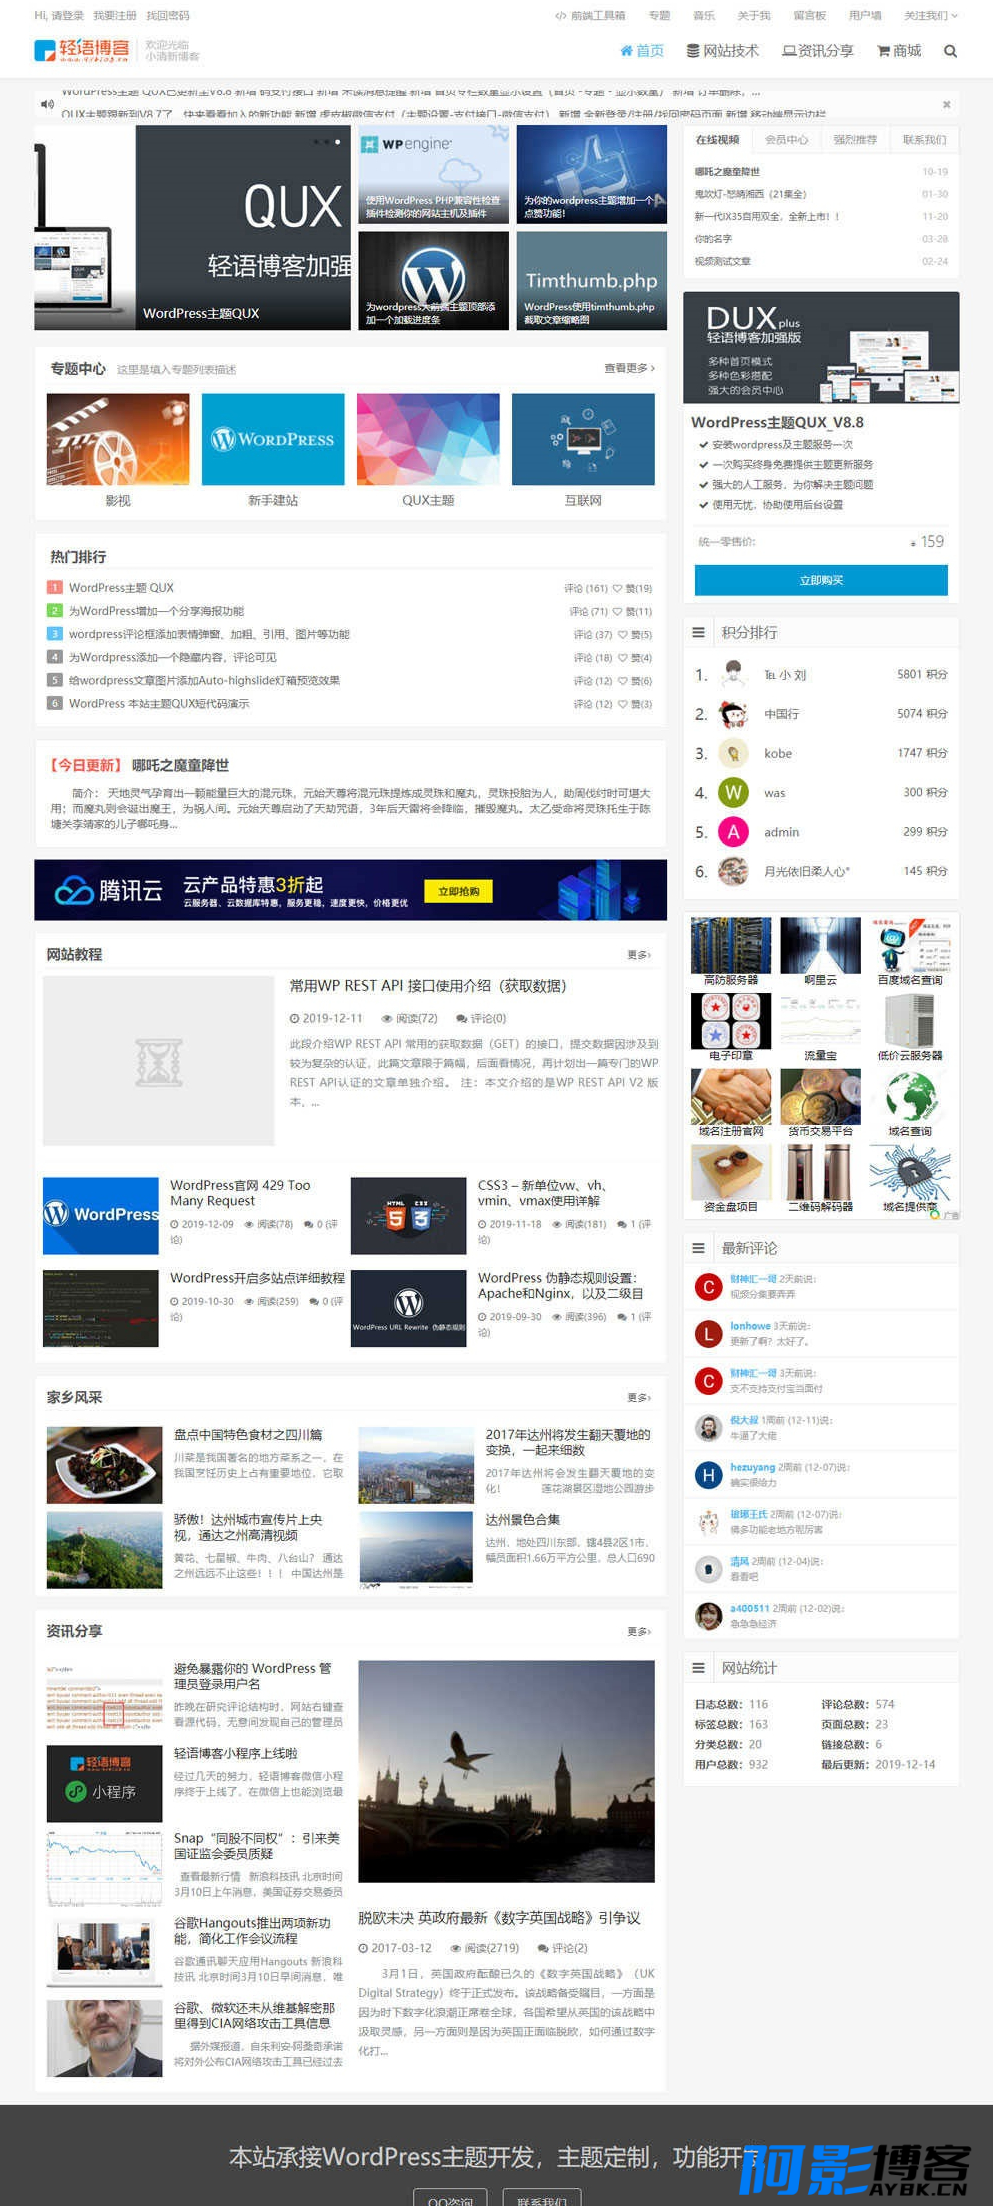Click the 轻语博客 site logo
Viewport: 993px width, 2206px height.
82,50
